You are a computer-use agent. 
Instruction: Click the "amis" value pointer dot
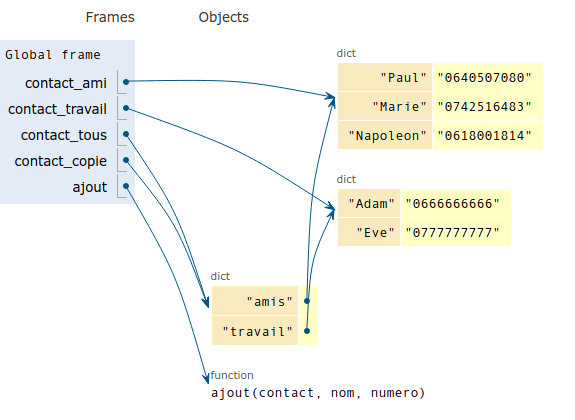tap(307, 301)
